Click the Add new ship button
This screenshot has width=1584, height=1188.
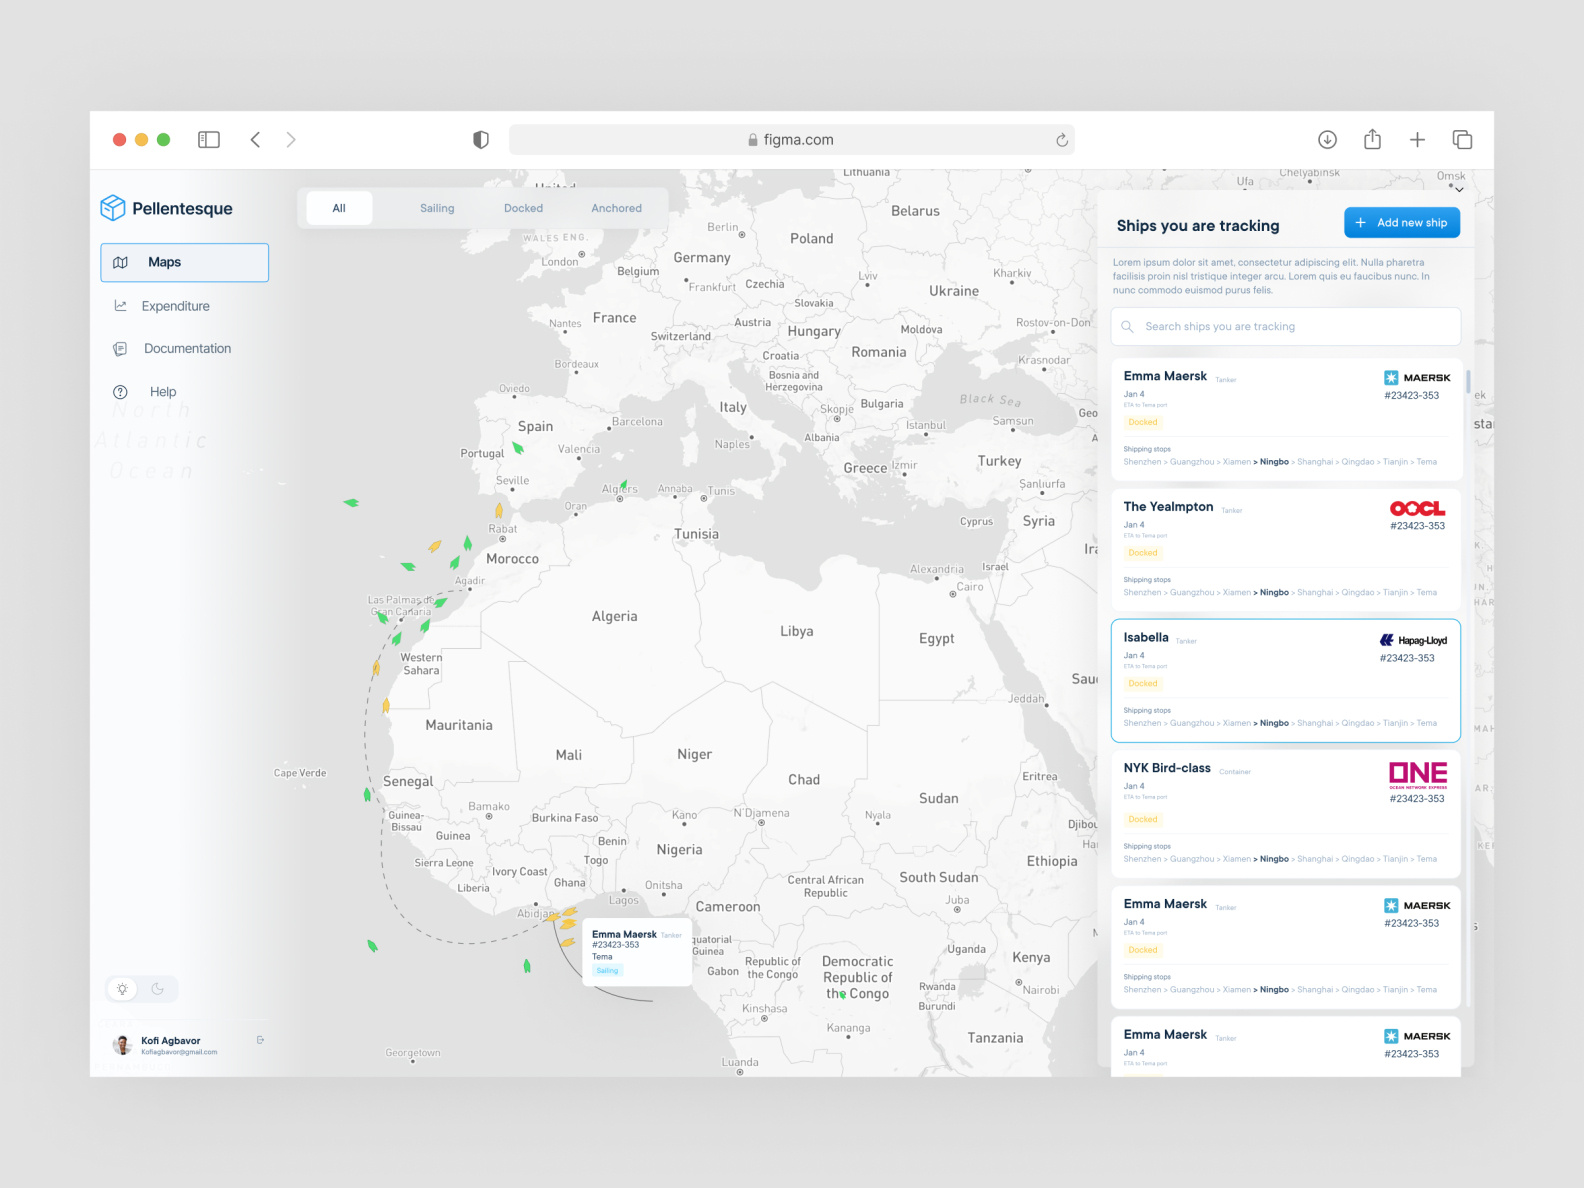(1402, 223)
